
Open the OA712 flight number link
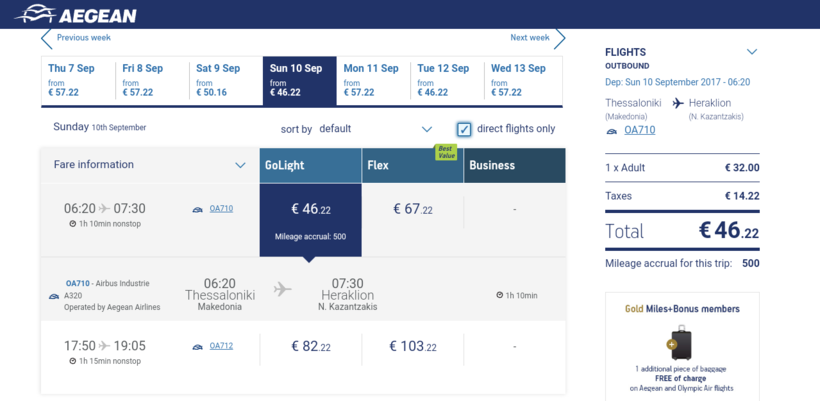[221, 347]
